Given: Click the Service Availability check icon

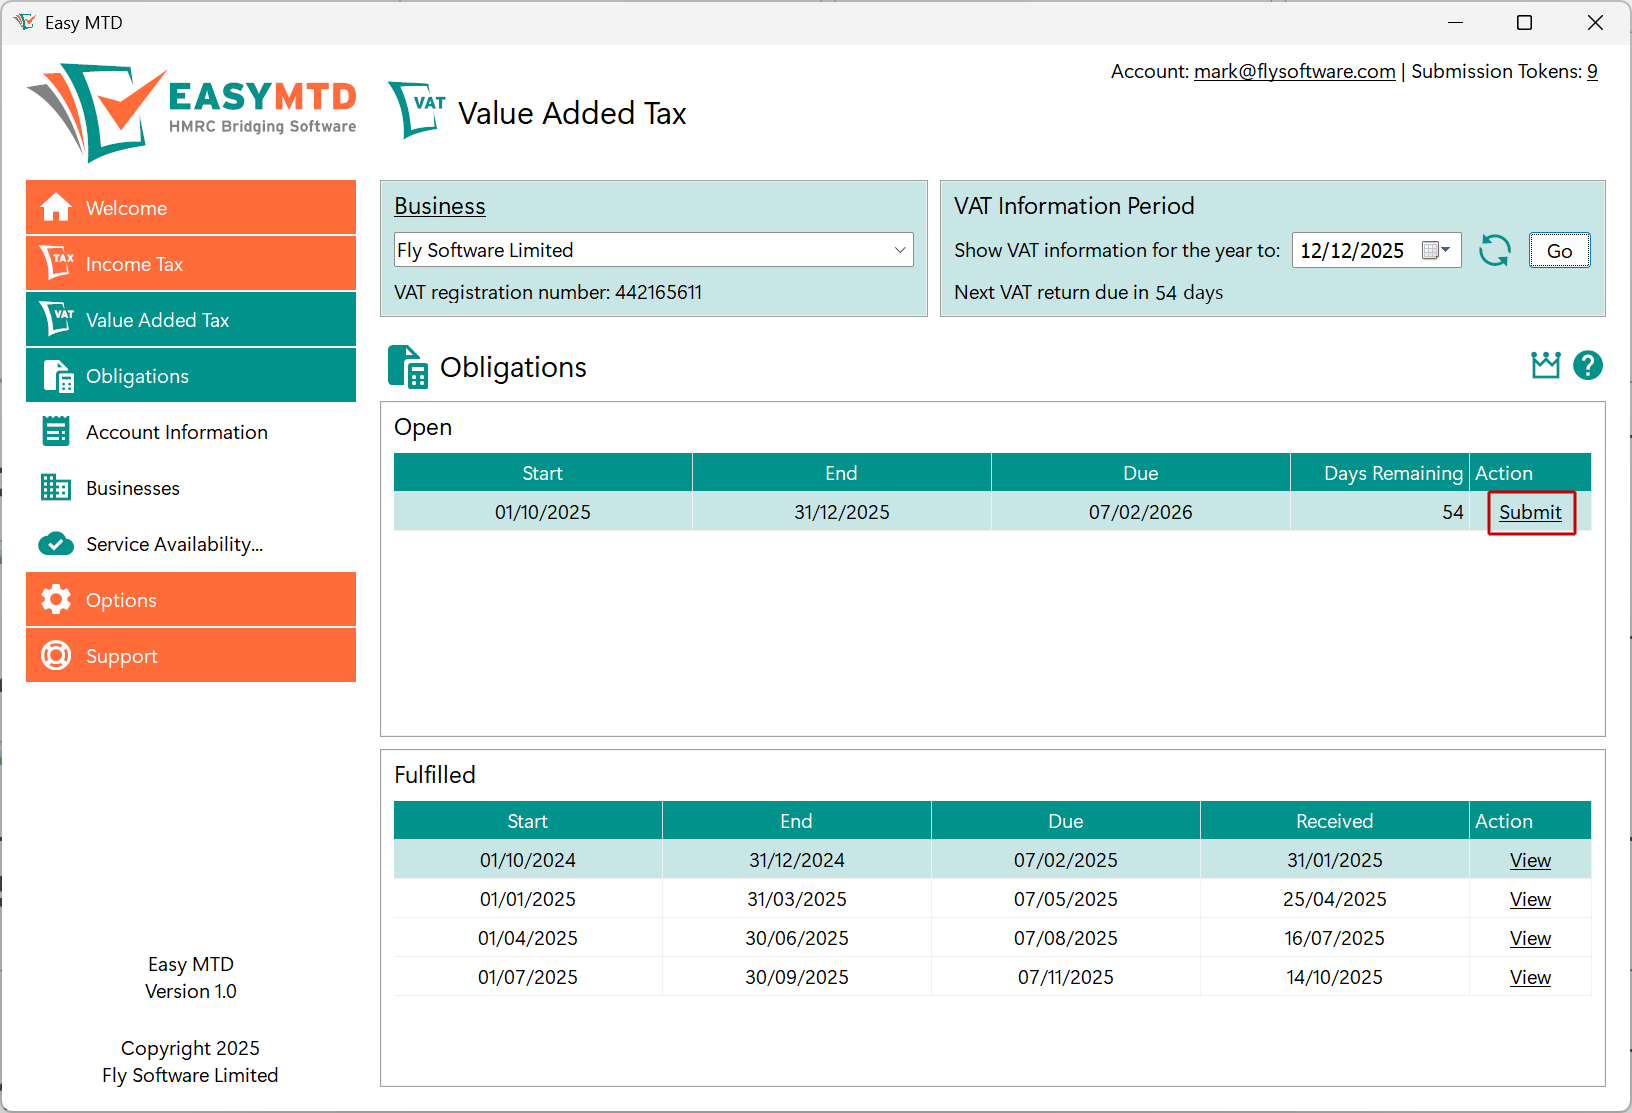Looking at the screenshot, I should tap(56, 544).
